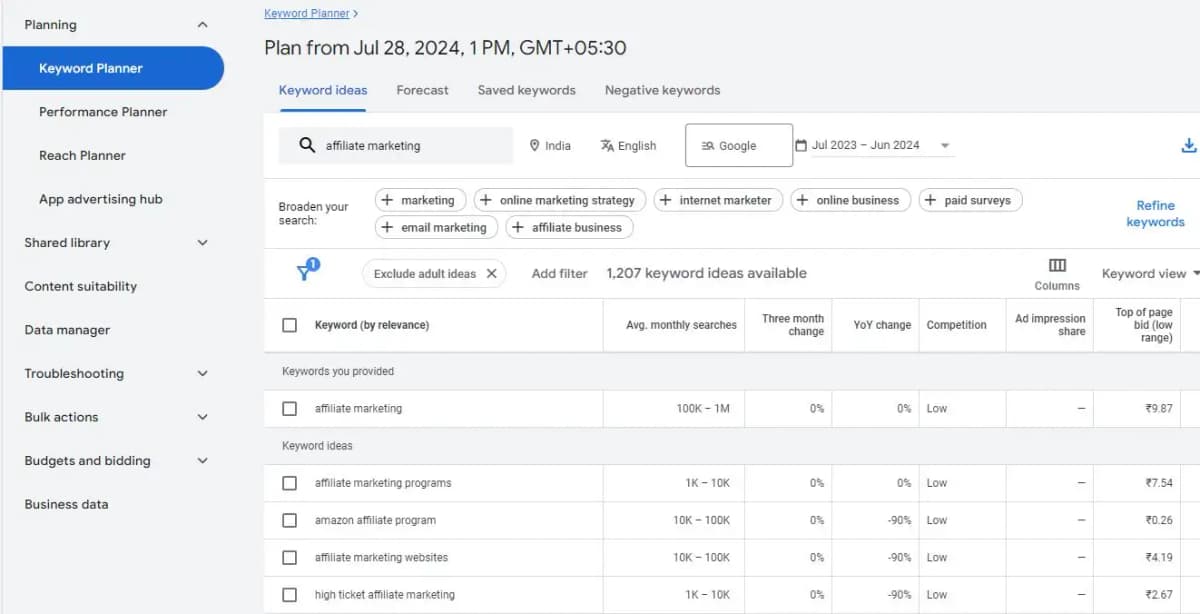This screenshot has height=614, width=1200.
Task: Remove the Exclude adult ideas filter
Action: (x=491, y=273)
